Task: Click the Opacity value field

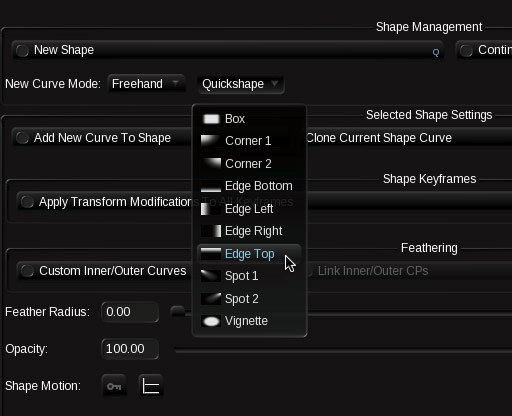Action: pyautogui.click(x=130, y=349)
